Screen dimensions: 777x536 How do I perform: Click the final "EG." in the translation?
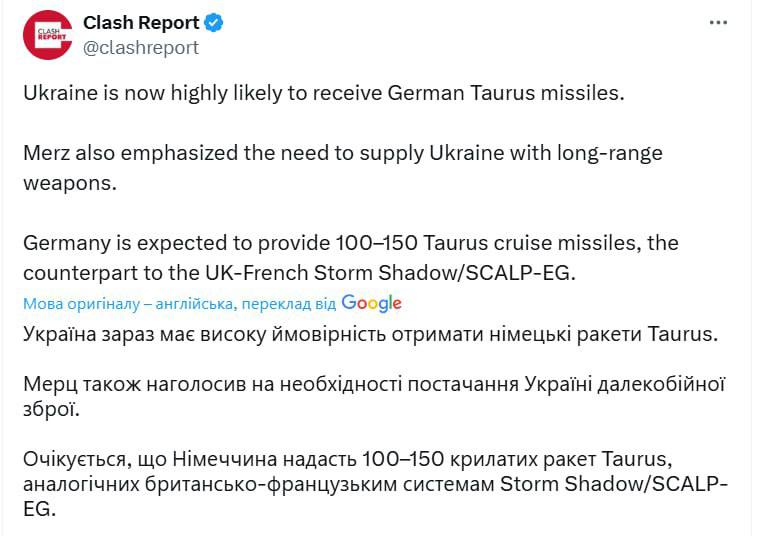tap(38, 509)
